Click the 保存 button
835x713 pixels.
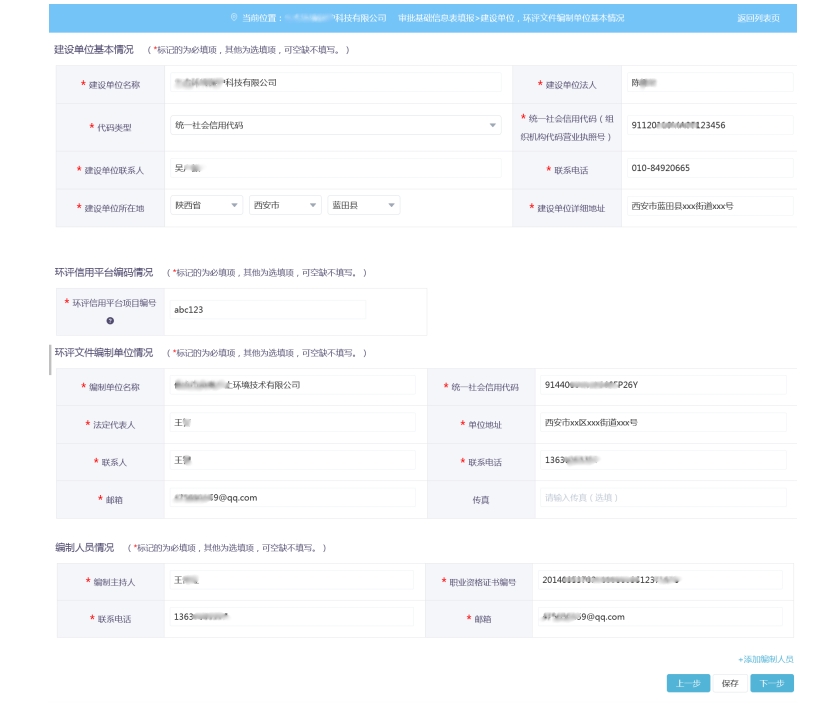(x=730, y=684)
